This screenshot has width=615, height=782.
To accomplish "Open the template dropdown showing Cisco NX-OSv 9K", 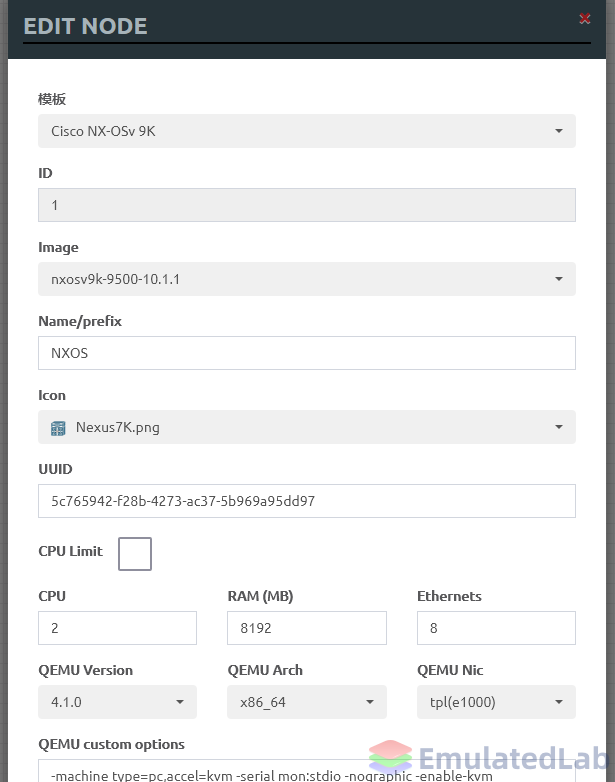I will 307,131.
